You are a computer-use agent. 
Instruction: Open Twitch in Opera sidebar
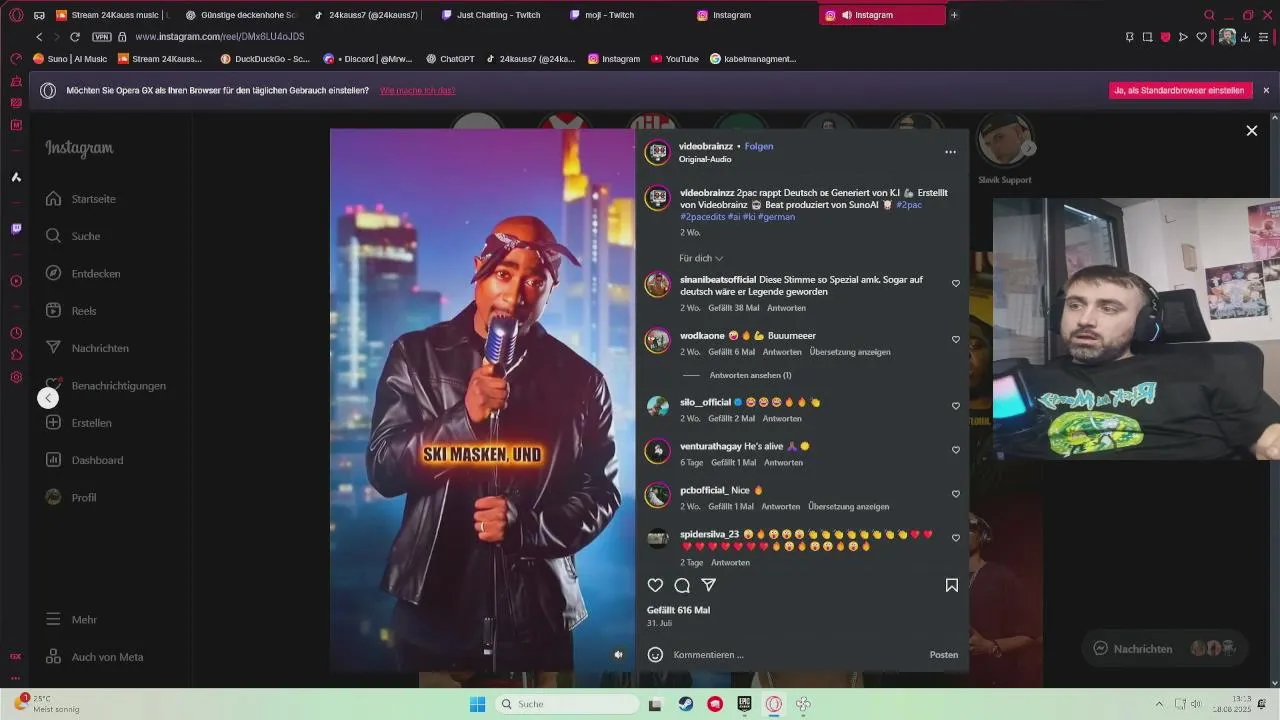(16, 229)
